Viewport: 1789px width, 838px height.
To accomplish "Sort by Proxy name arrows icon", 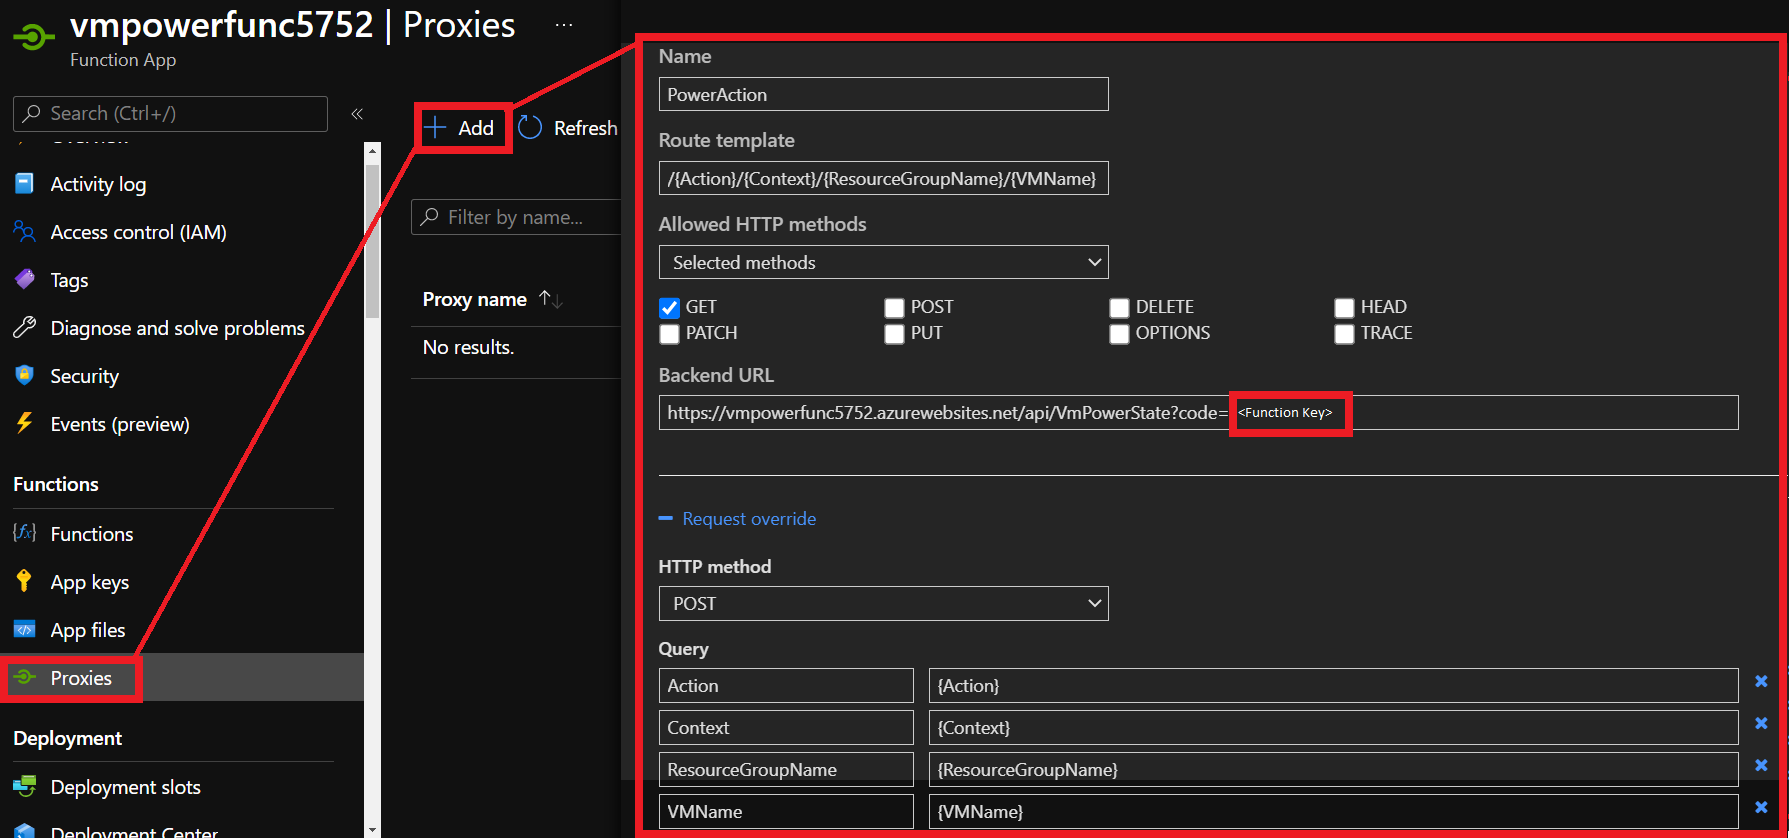I will click(x=550, y=299).
